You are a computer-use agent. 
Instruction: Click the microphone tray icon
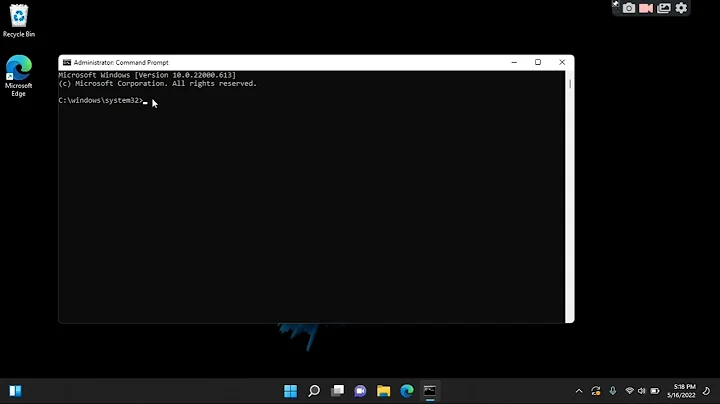[x=613, y=391]
